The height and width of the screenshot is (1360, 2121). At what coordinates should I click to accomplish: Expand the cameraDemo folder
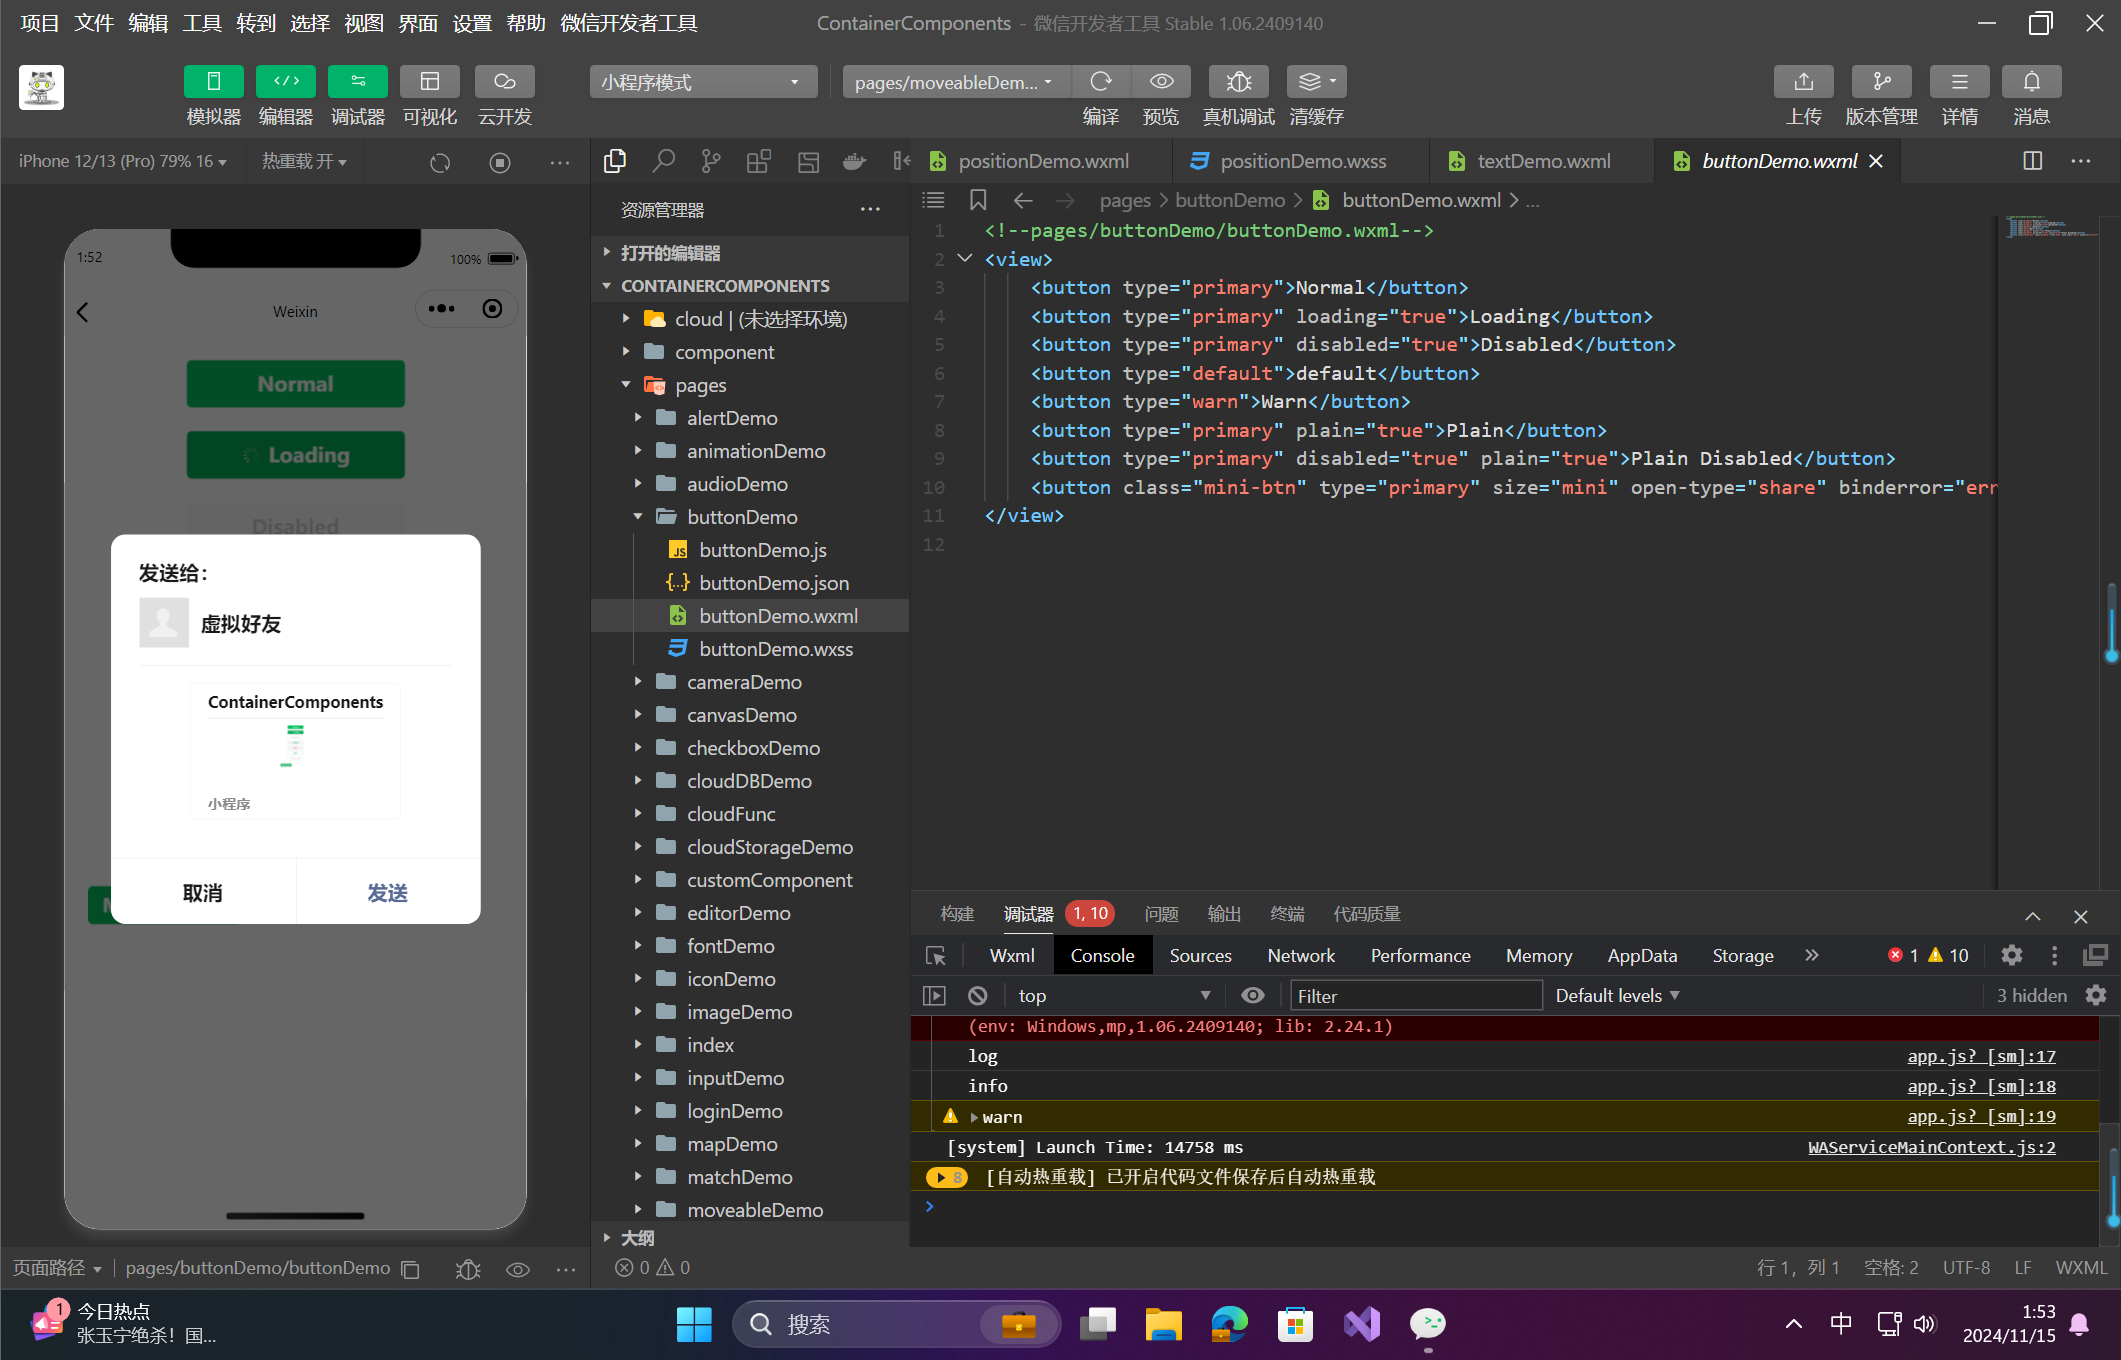click(x=743, y=682)
